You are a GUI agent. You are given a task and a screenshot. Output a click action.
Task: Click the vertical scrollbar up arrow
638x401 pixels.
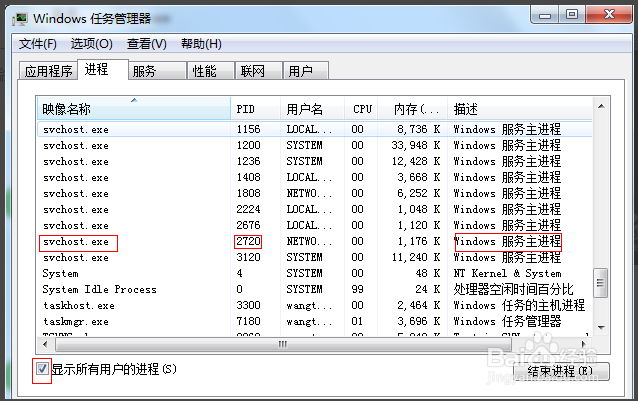click(x=601, y=107)
